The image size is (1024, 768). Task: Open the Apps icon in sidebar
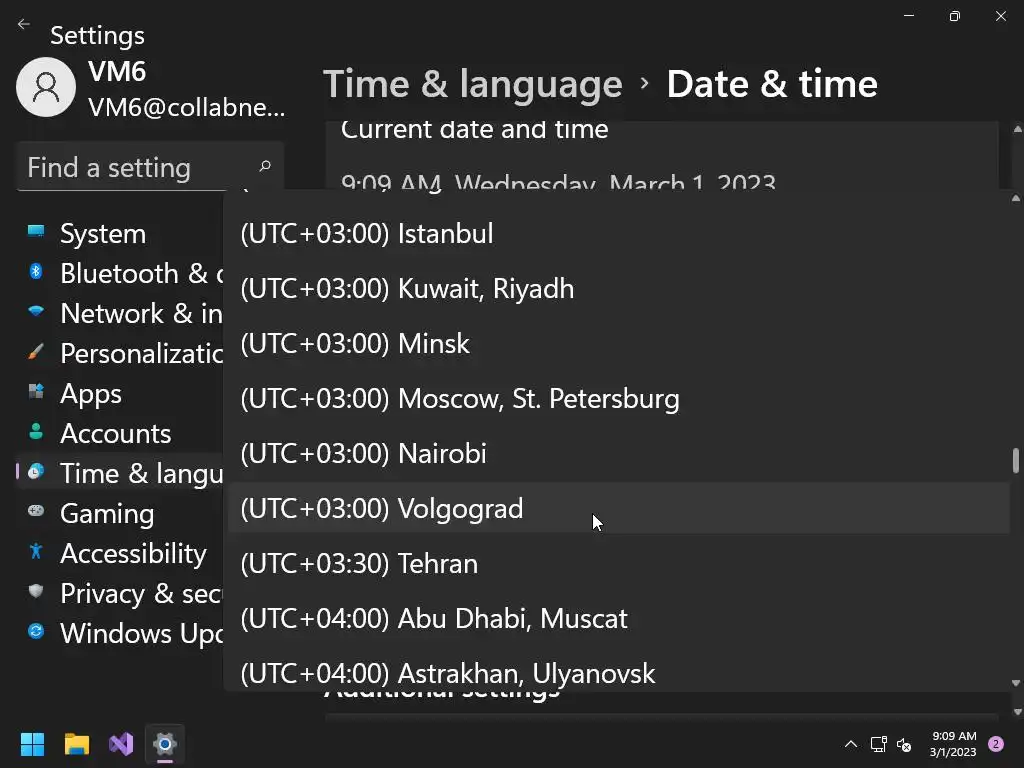tap(36, 392)
